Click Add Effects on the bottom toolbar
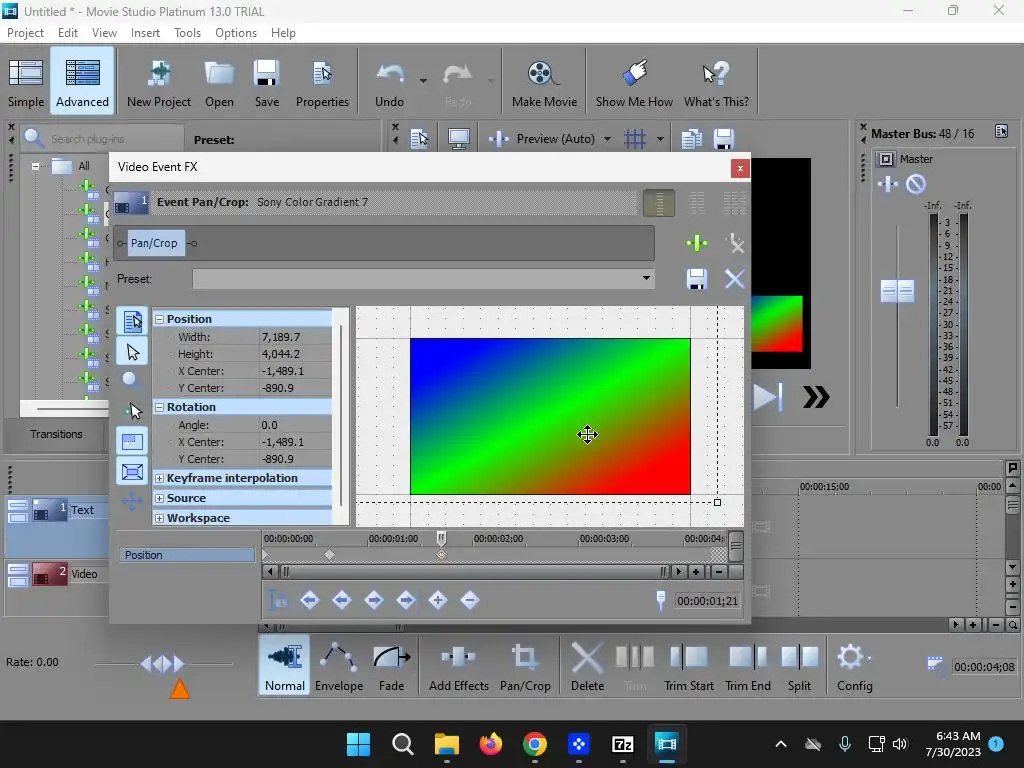The width and height of the screenshot is (1024, 768). [458, 667]
